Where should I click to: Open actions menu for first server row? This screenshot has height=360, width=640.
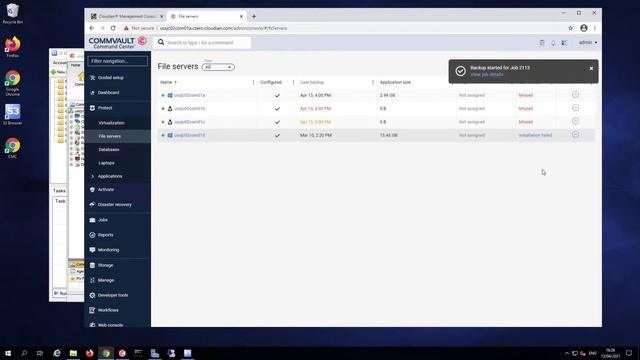click(575, 95)
